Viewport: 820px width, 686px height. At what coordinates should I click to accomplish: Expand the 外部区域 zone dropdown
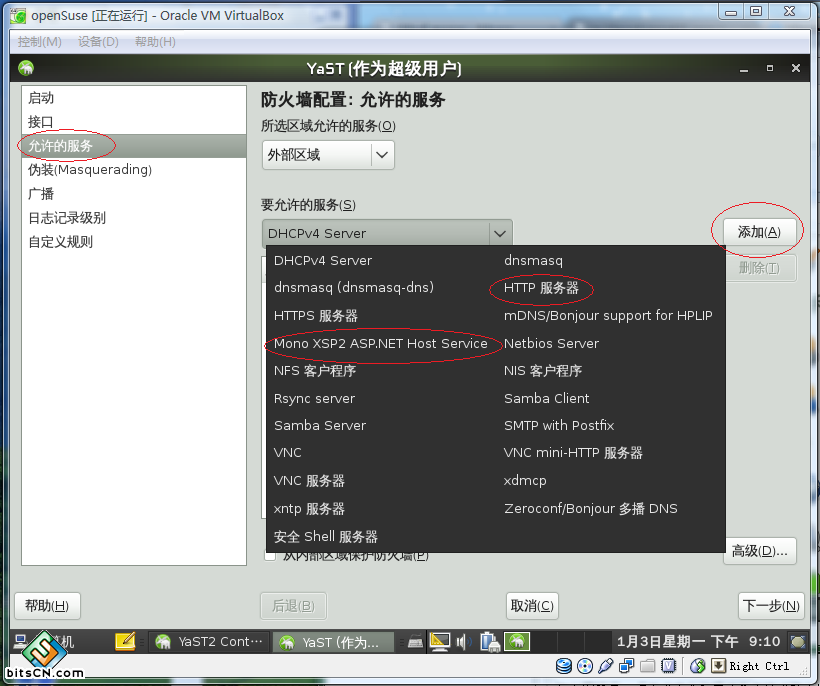328,155
